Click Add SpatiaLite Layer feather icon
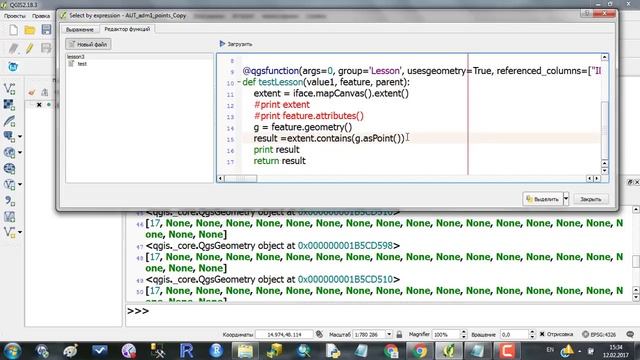Image resolution: width=640 pixels, height=360 pixels. pos(9,121)
